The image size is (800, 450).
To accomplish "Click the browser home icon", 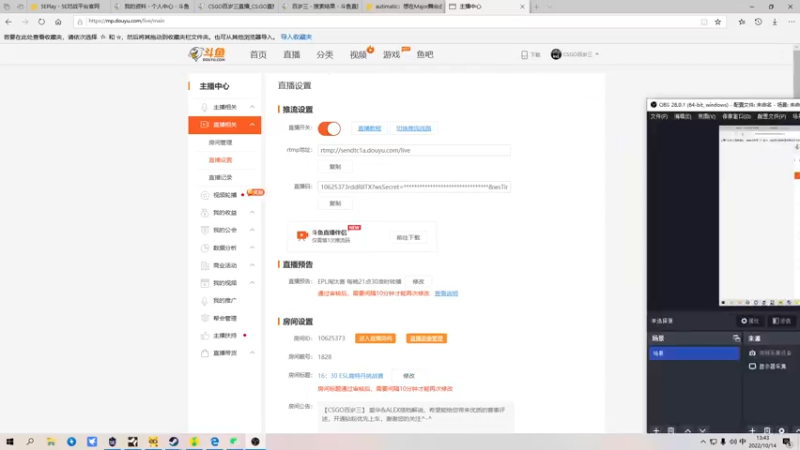I will tap(58, 21).
